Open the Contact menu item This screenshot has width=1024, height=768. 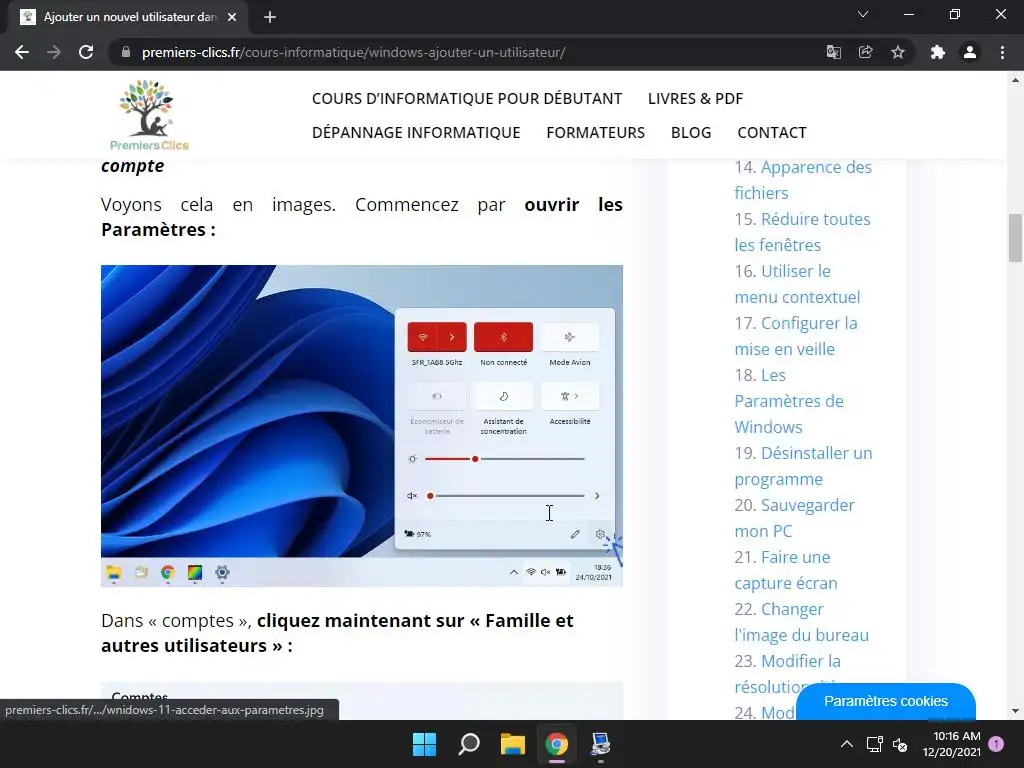[x=772, y=133]
